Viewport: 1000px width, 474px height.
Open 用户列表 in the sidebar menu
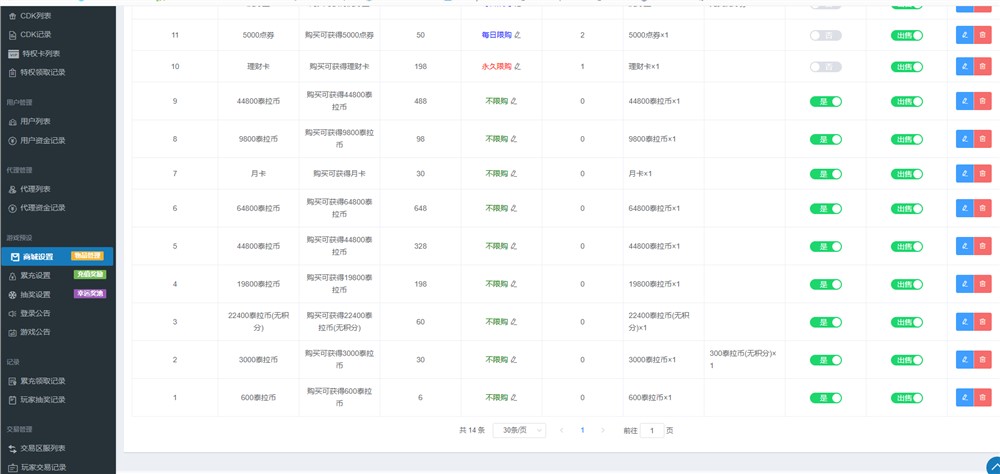pyautogui.click(x=35, y=121)
